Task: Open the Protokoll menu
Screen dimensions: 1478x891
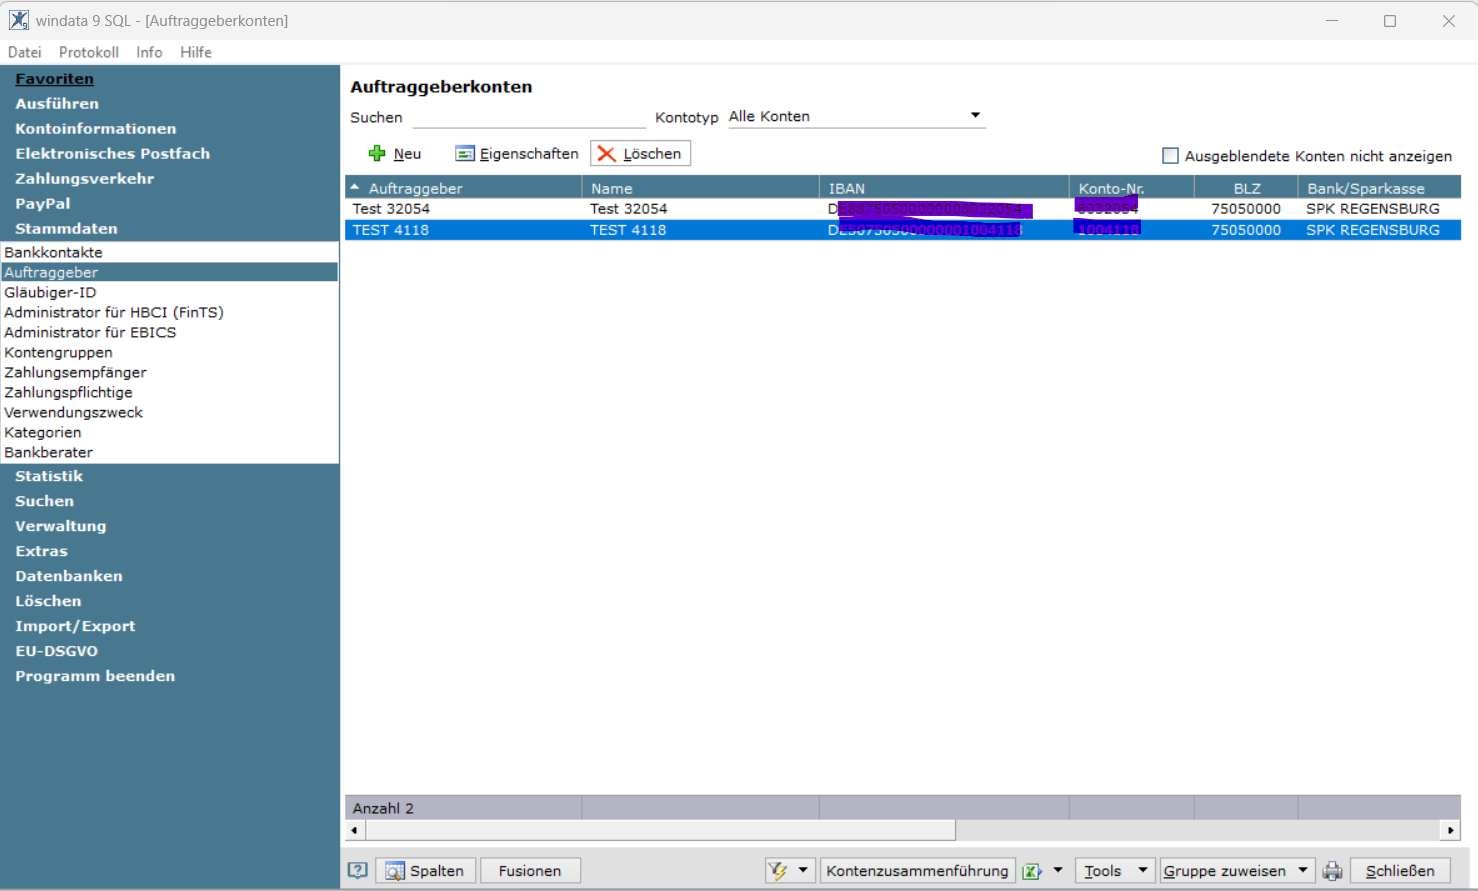Action: click(89, 52)
